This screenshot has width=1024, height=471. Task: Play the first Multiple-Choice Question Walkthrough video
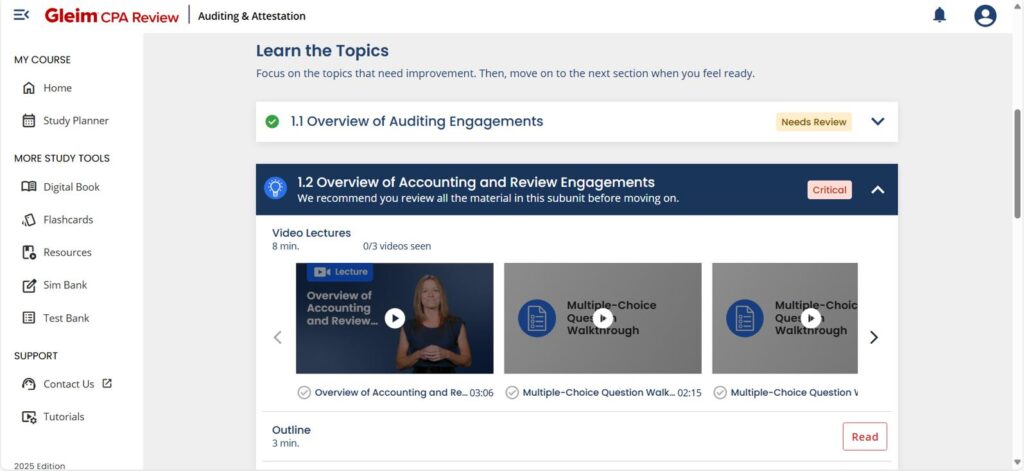(x=603, y=318)
